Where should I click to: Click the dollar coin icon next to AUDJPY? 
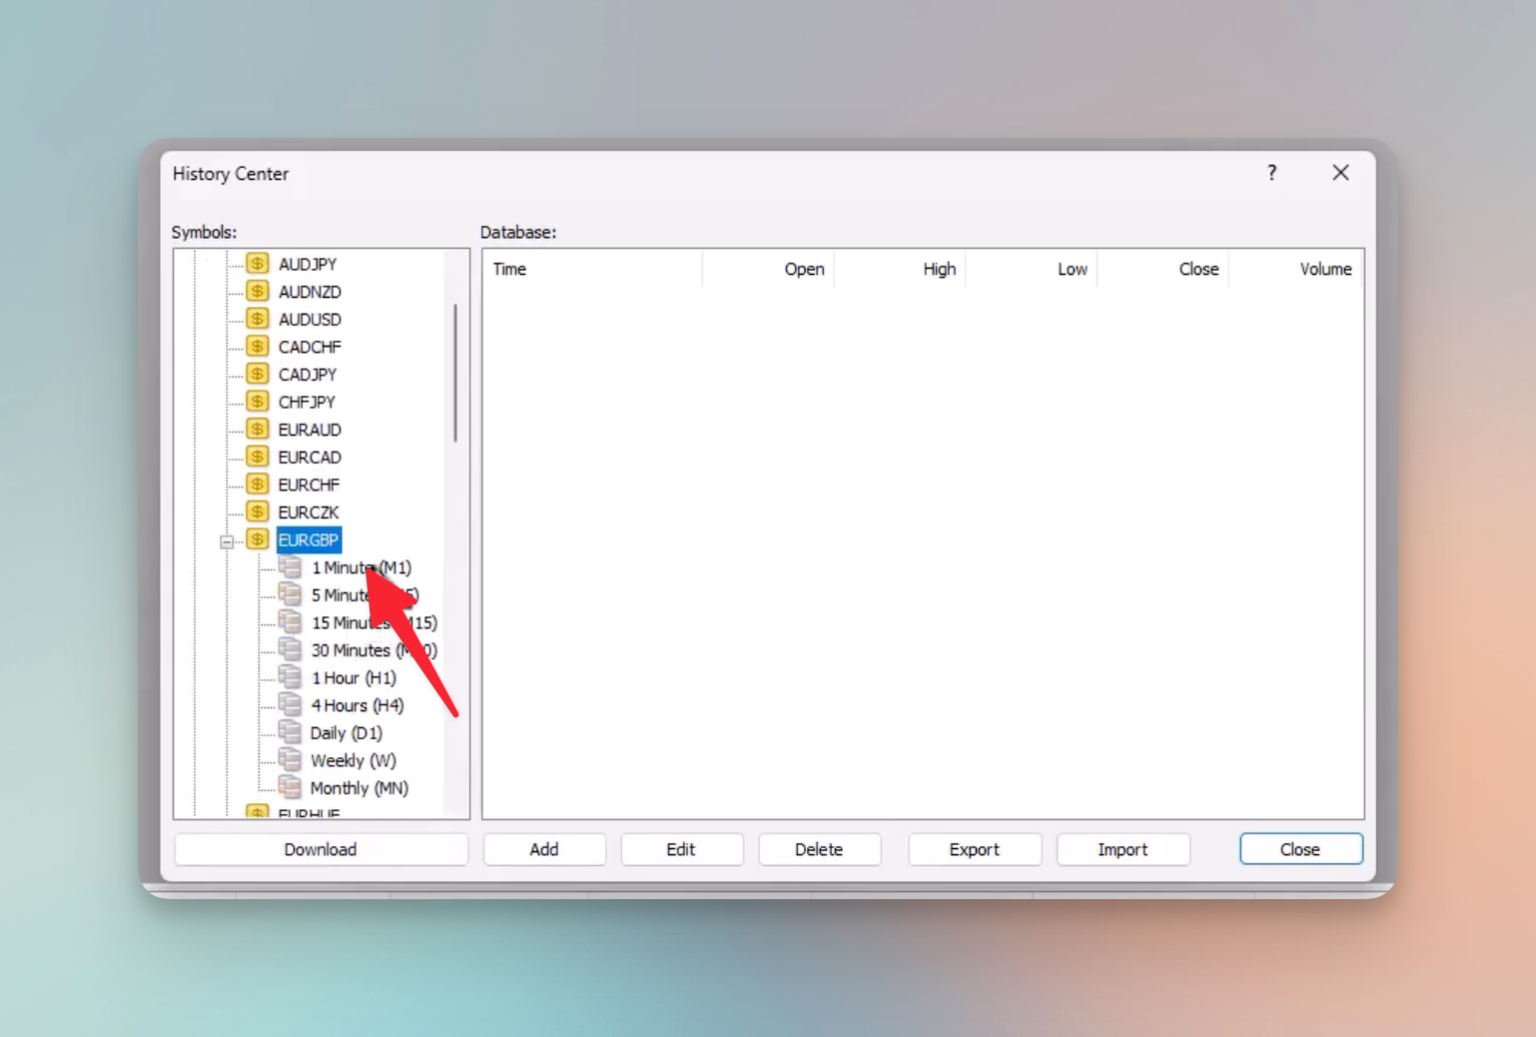[x=257, y=263]
